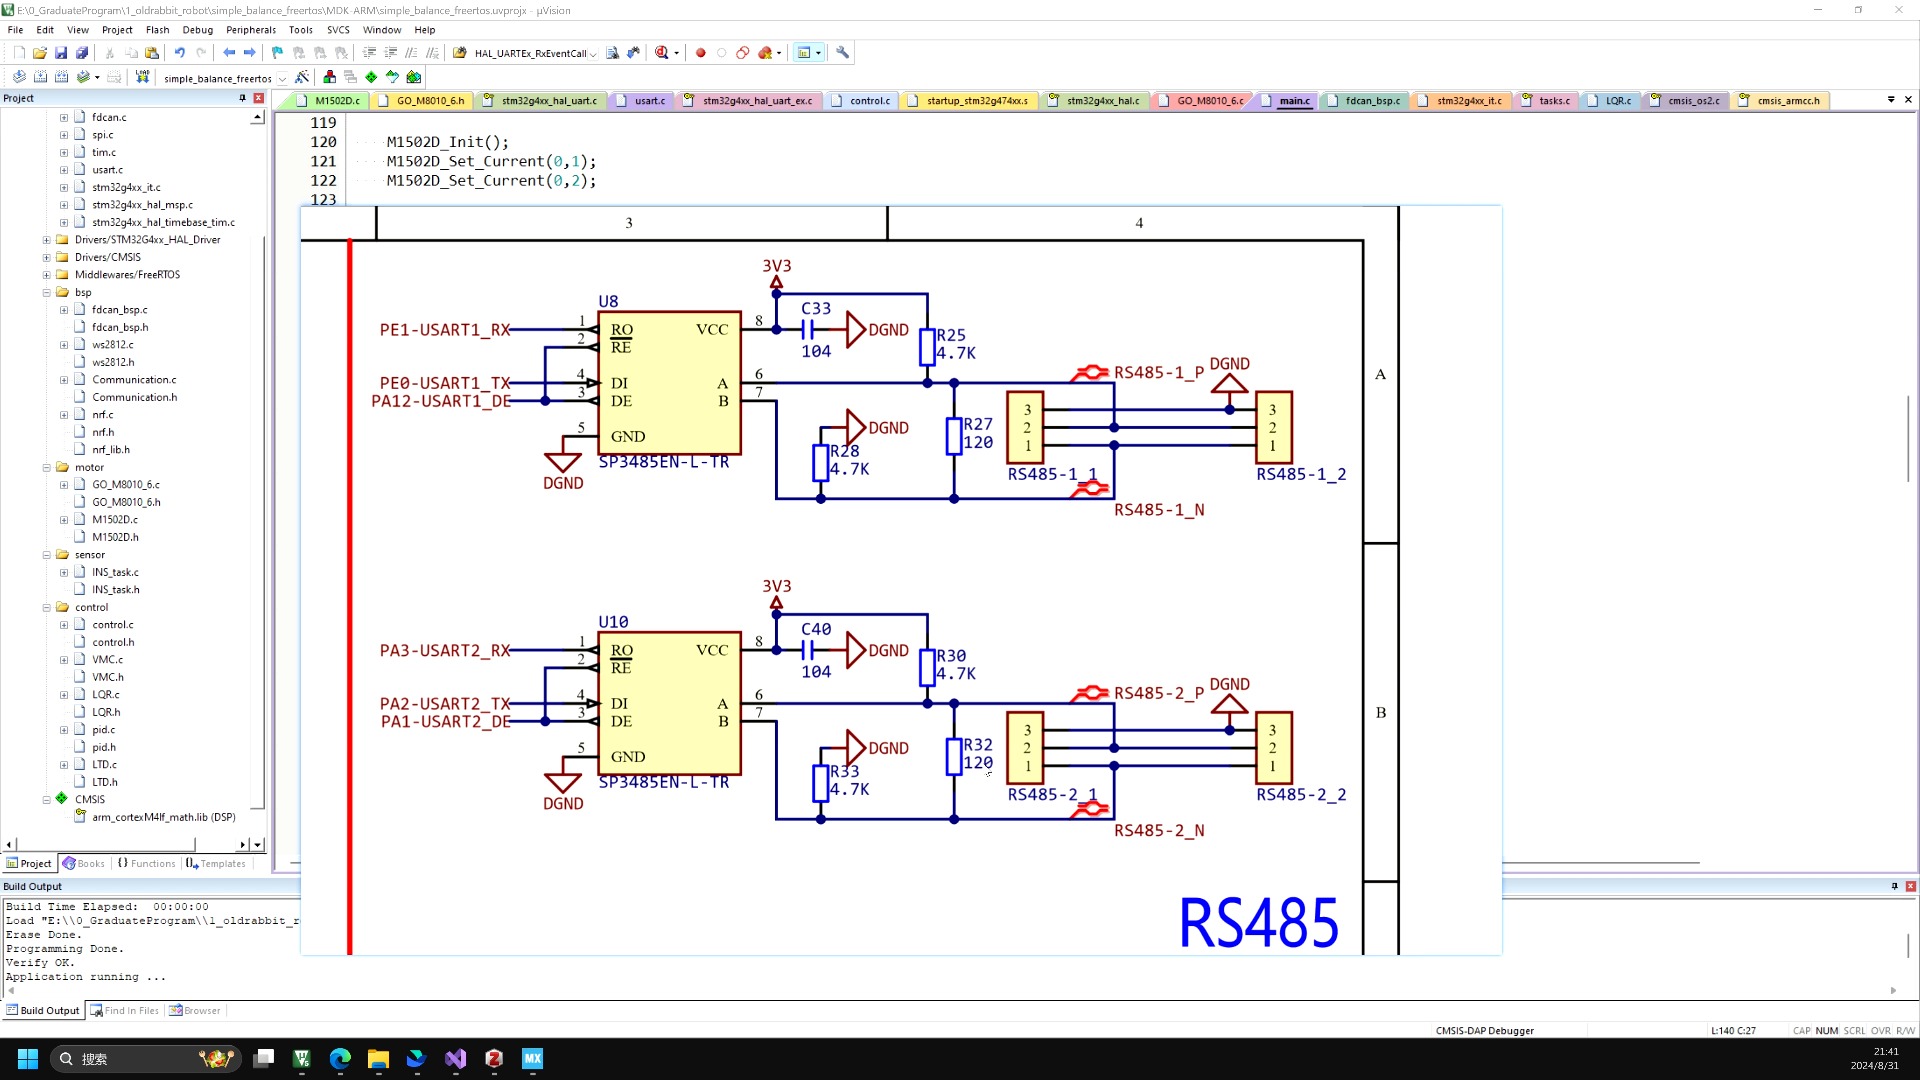Click the Rebuild all target files icon
1920x1080 pixels.
pos(62,77)
